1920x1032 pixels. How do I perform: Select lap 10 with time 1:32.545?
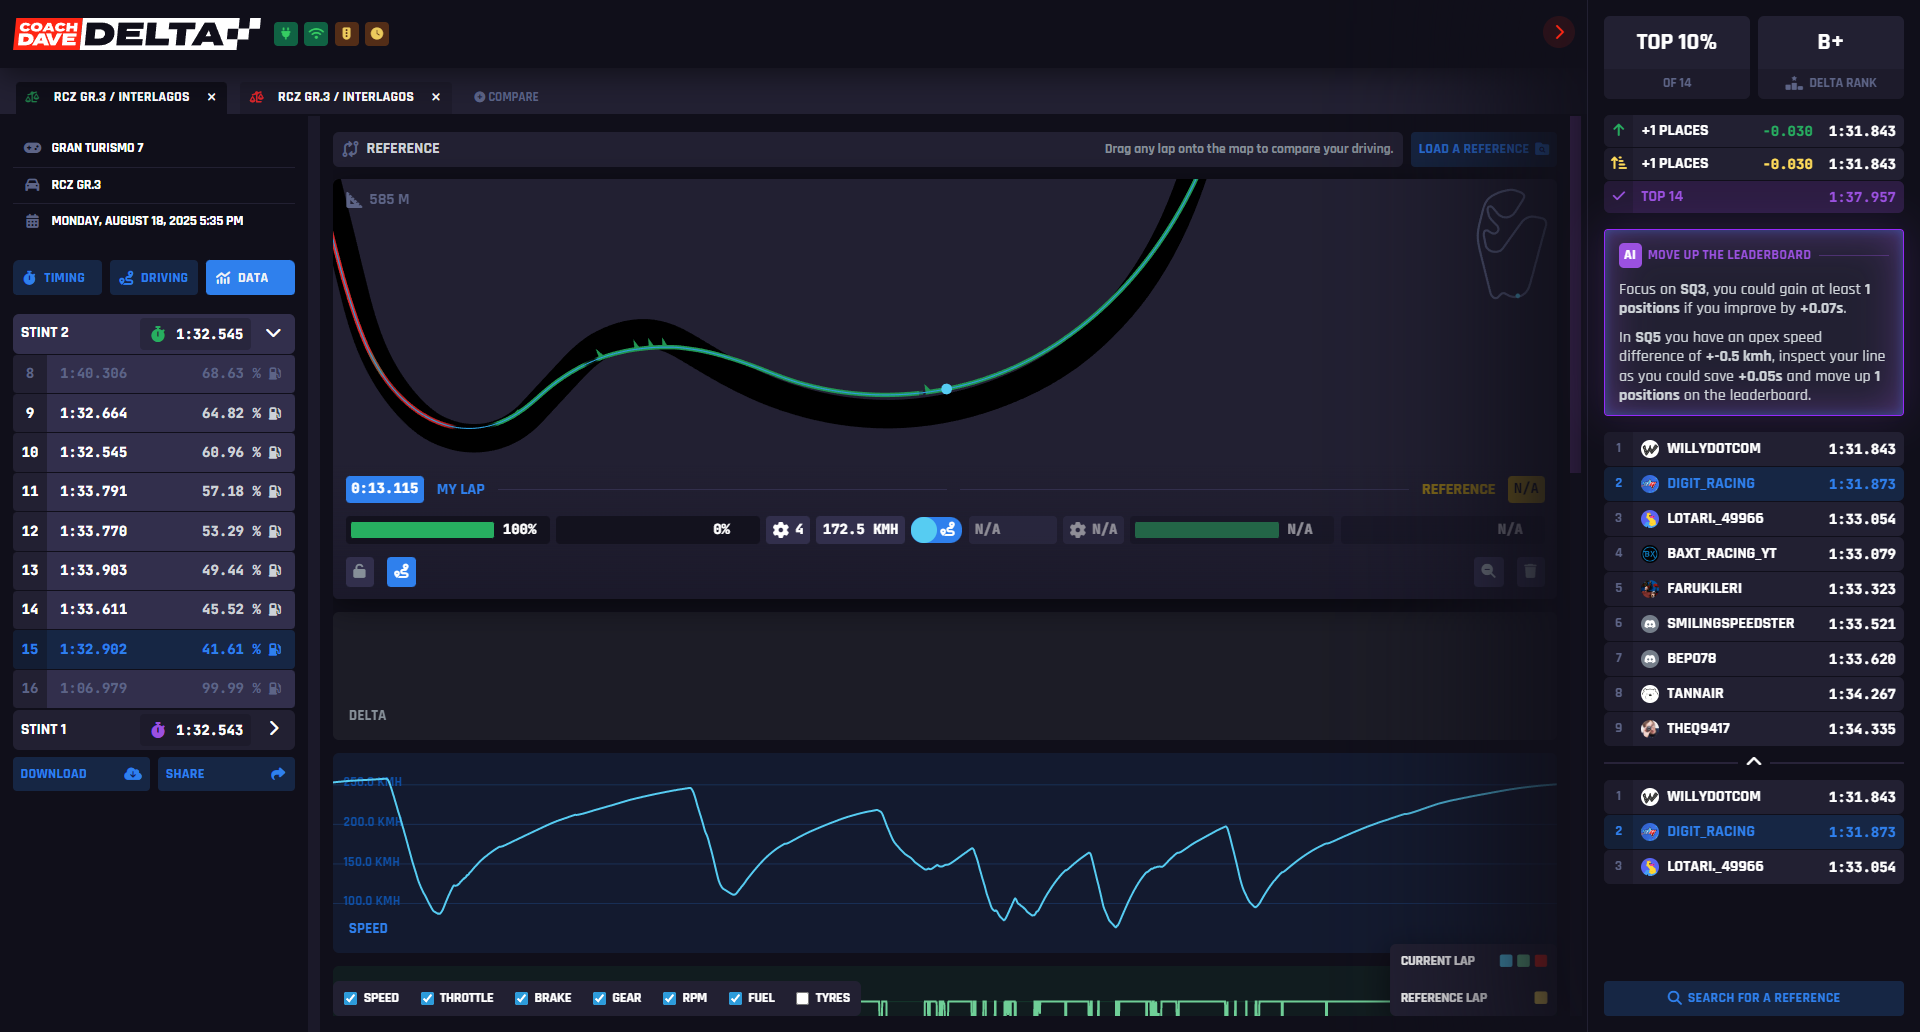click(x=154, y=452)
